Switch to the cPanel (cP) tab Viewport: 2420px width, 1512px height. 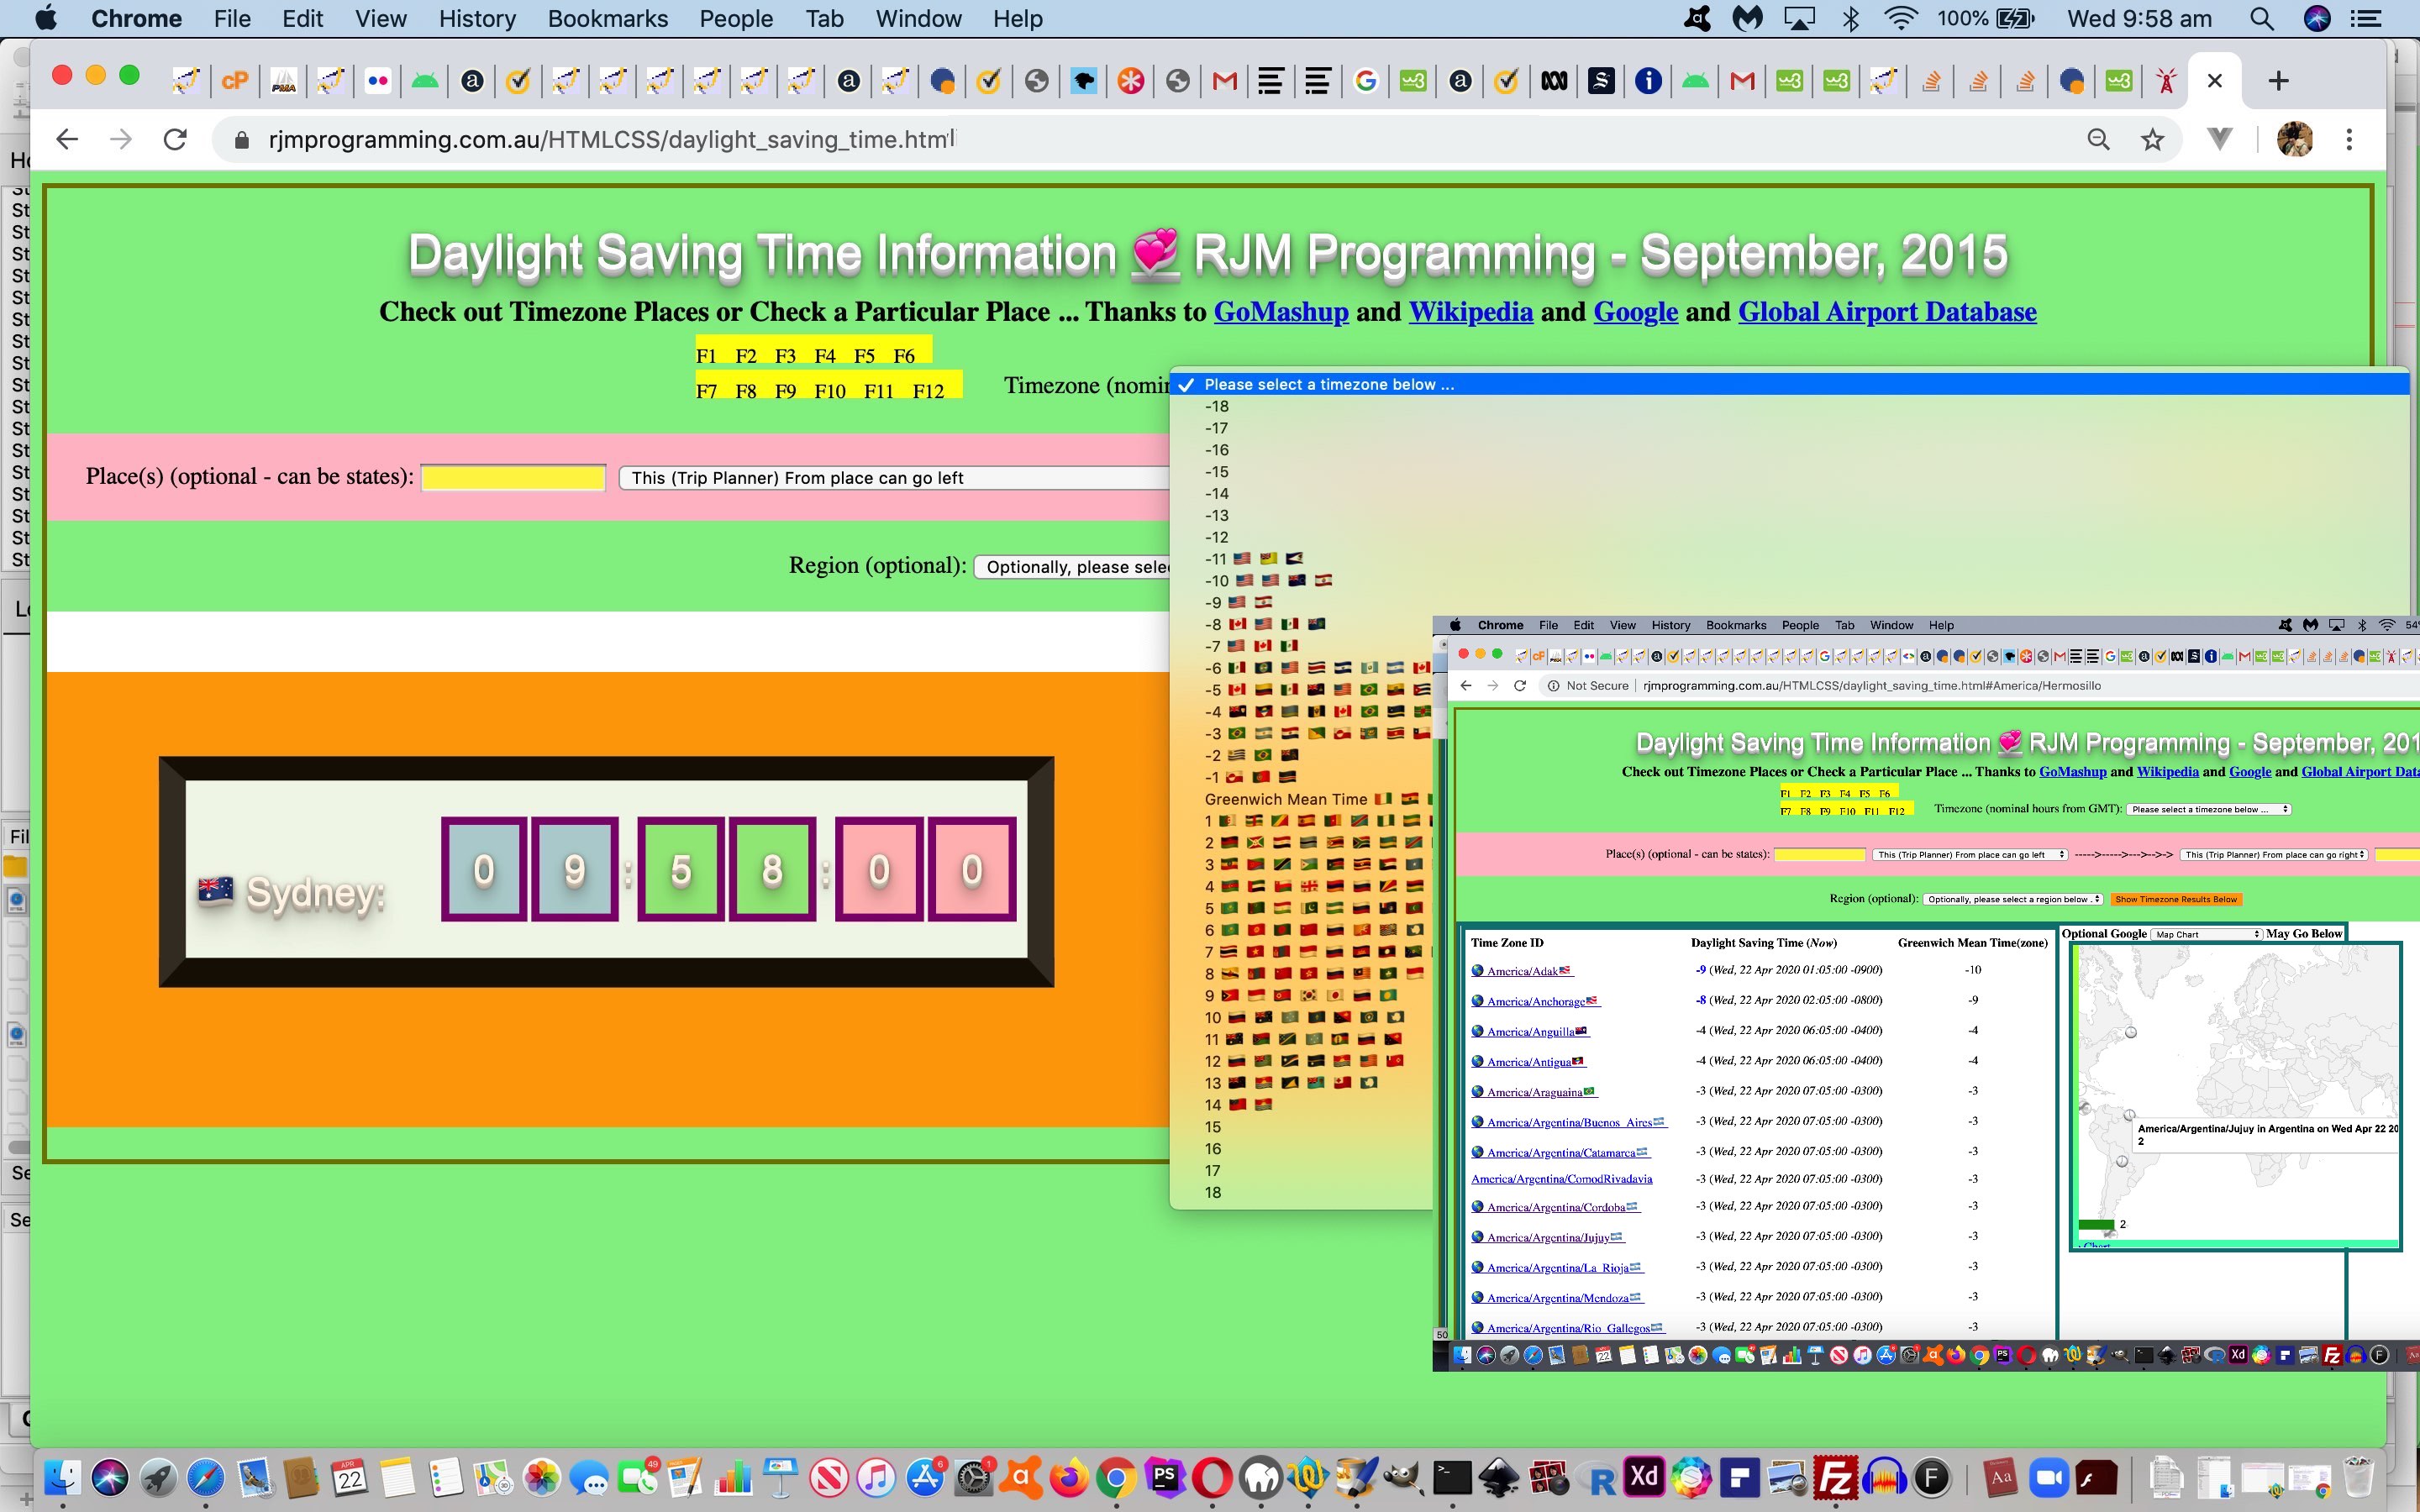tap(235, 81)
